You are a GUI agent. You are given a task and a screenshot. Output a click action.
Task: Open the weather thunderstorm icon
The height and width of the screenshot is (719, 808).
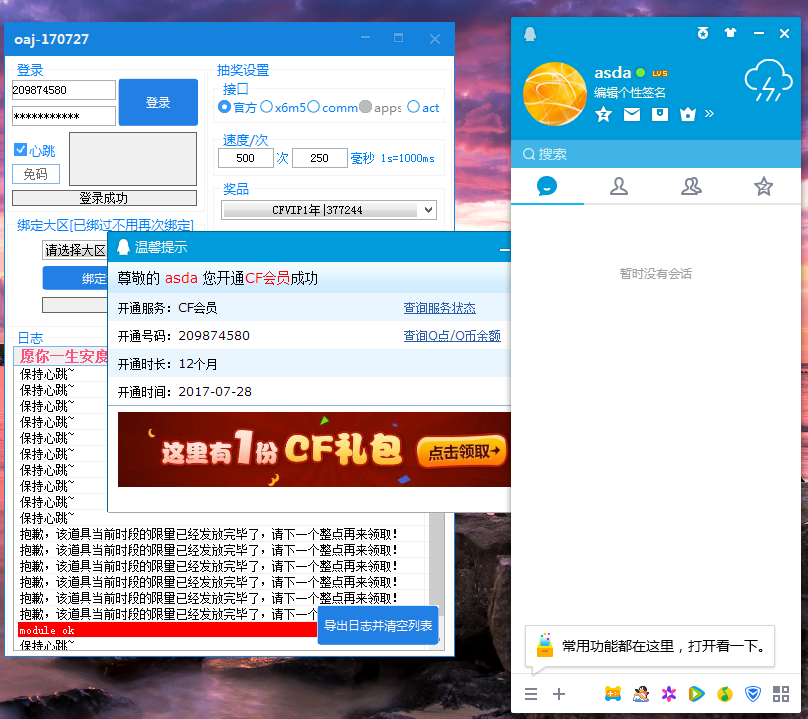tap(768, 80)
